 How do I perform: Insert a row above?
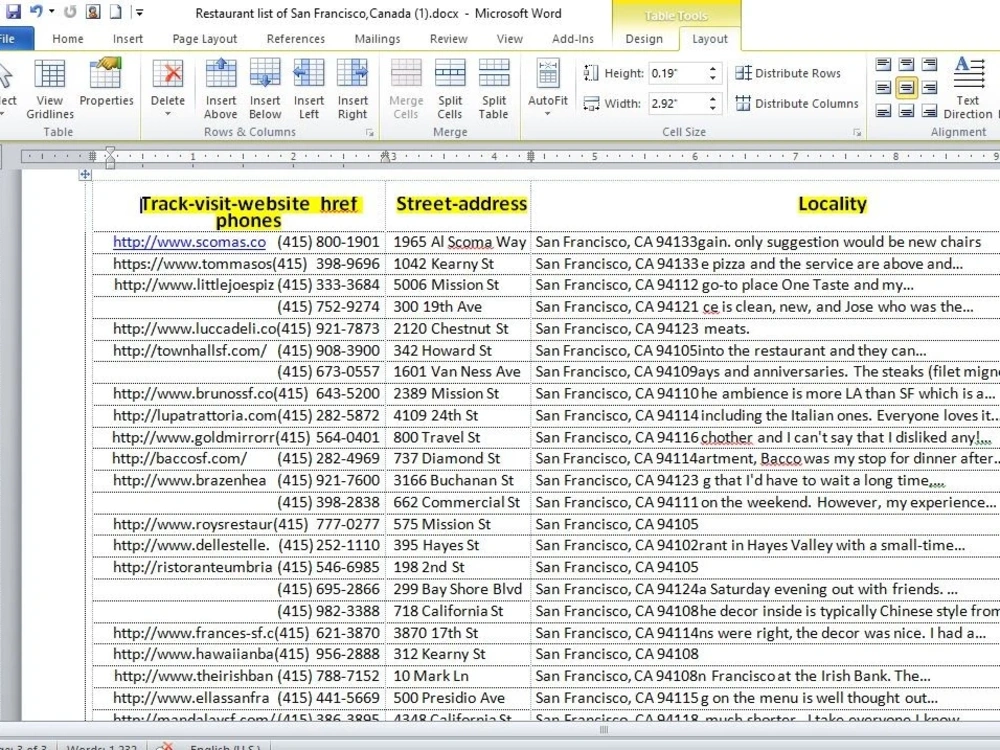point(221,89)
